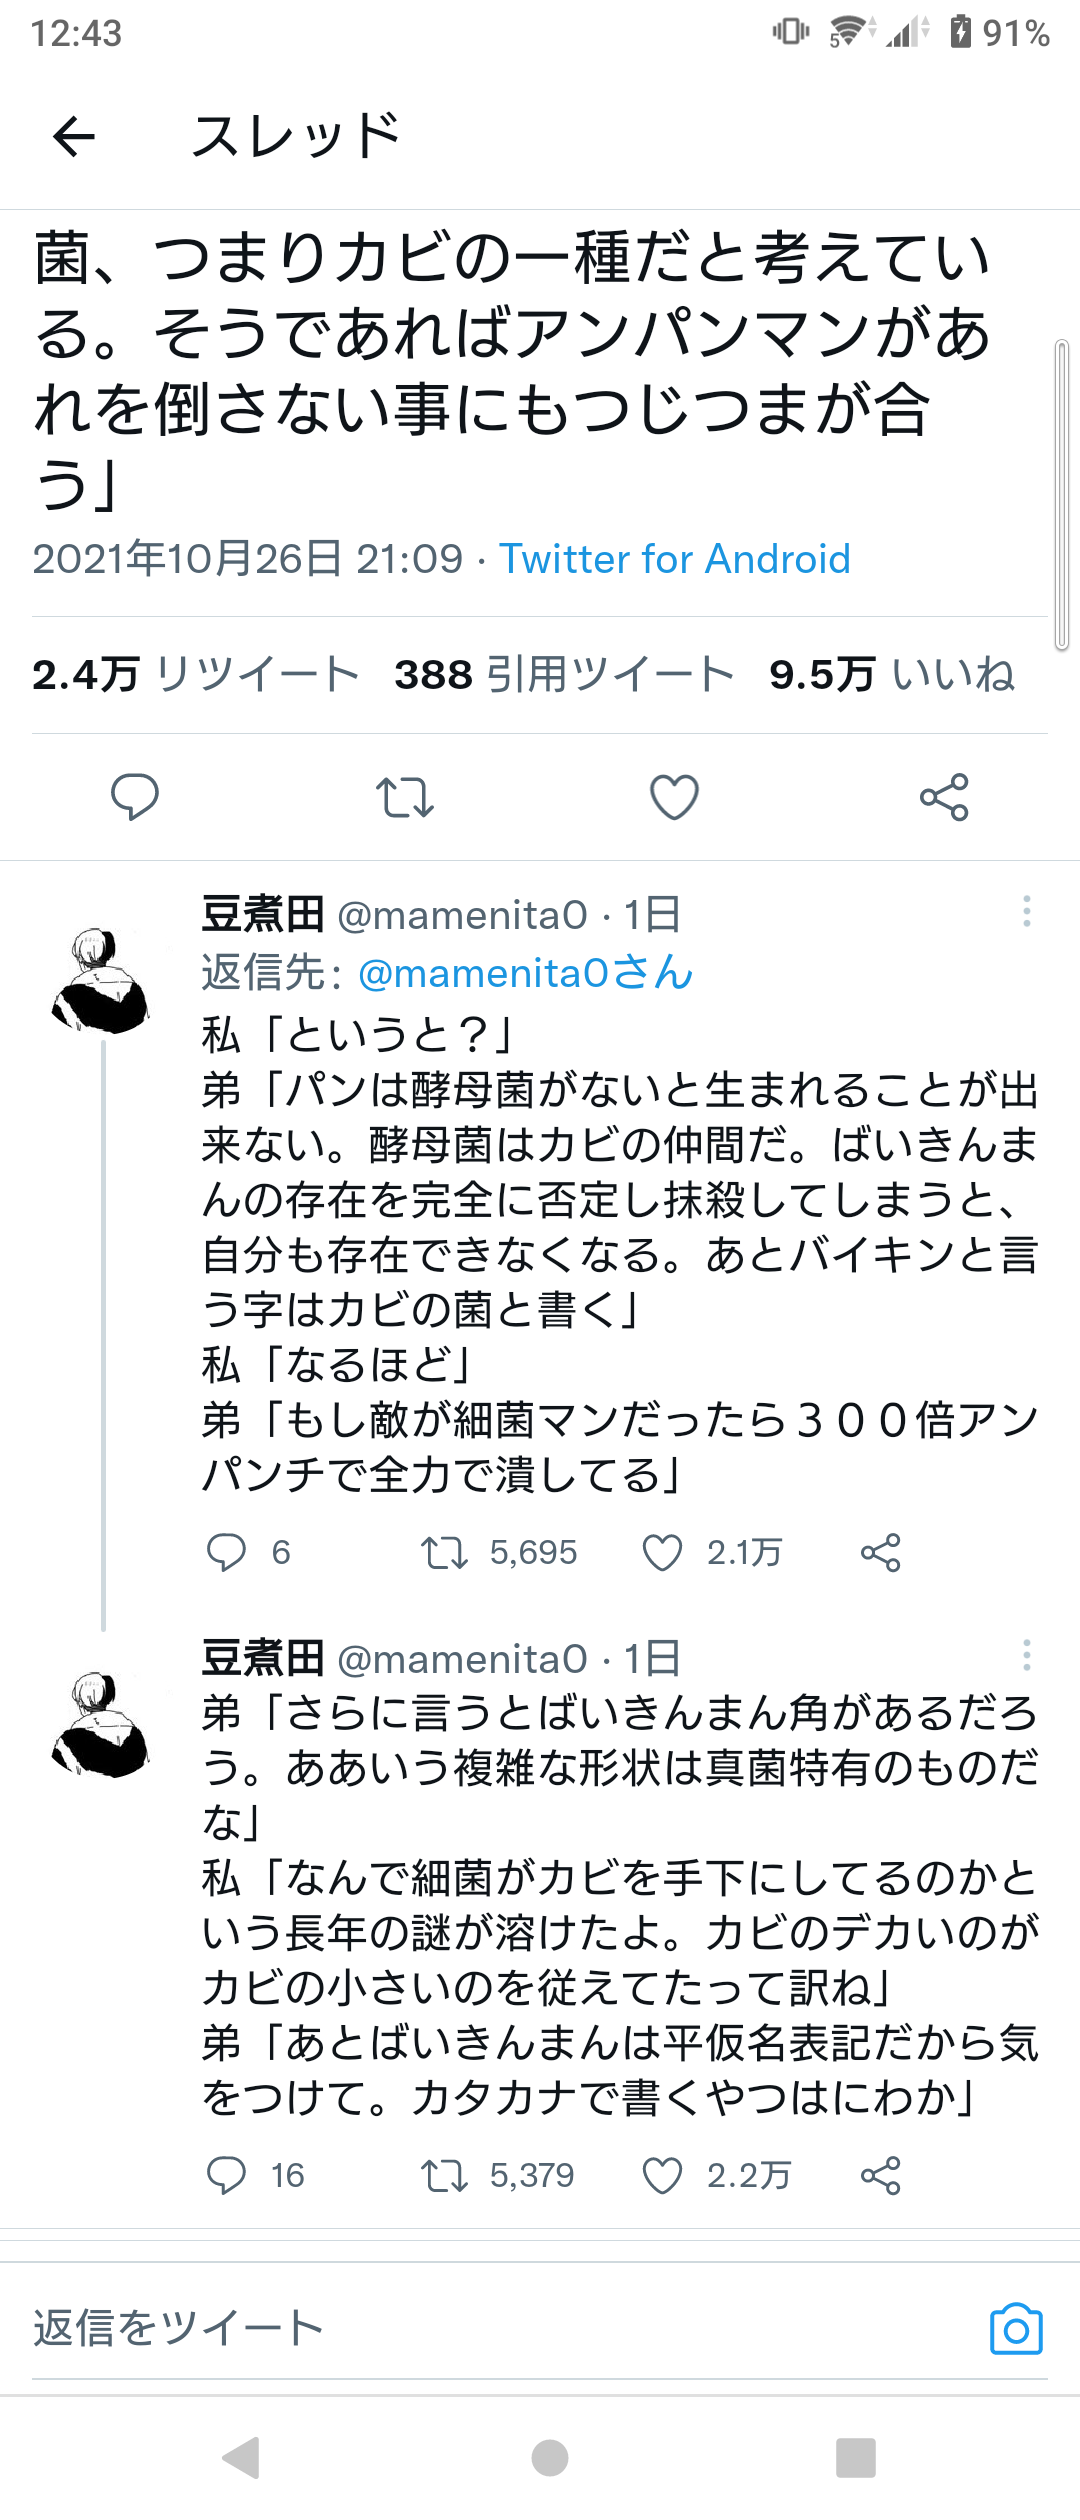The height and width of the screenshot is (2520, 1080).
Task: Open the second reply's three-dot menu
Action: 1026,1656
